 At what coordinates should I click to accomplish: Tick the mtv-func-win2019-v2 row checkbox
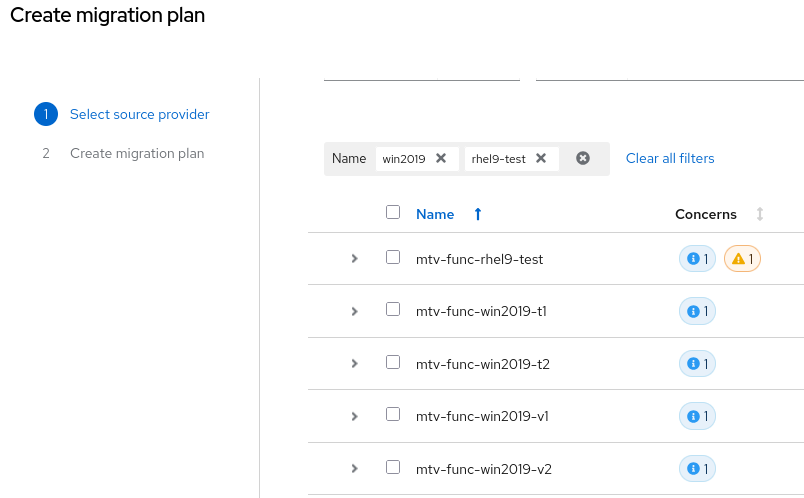coord(393,466)
